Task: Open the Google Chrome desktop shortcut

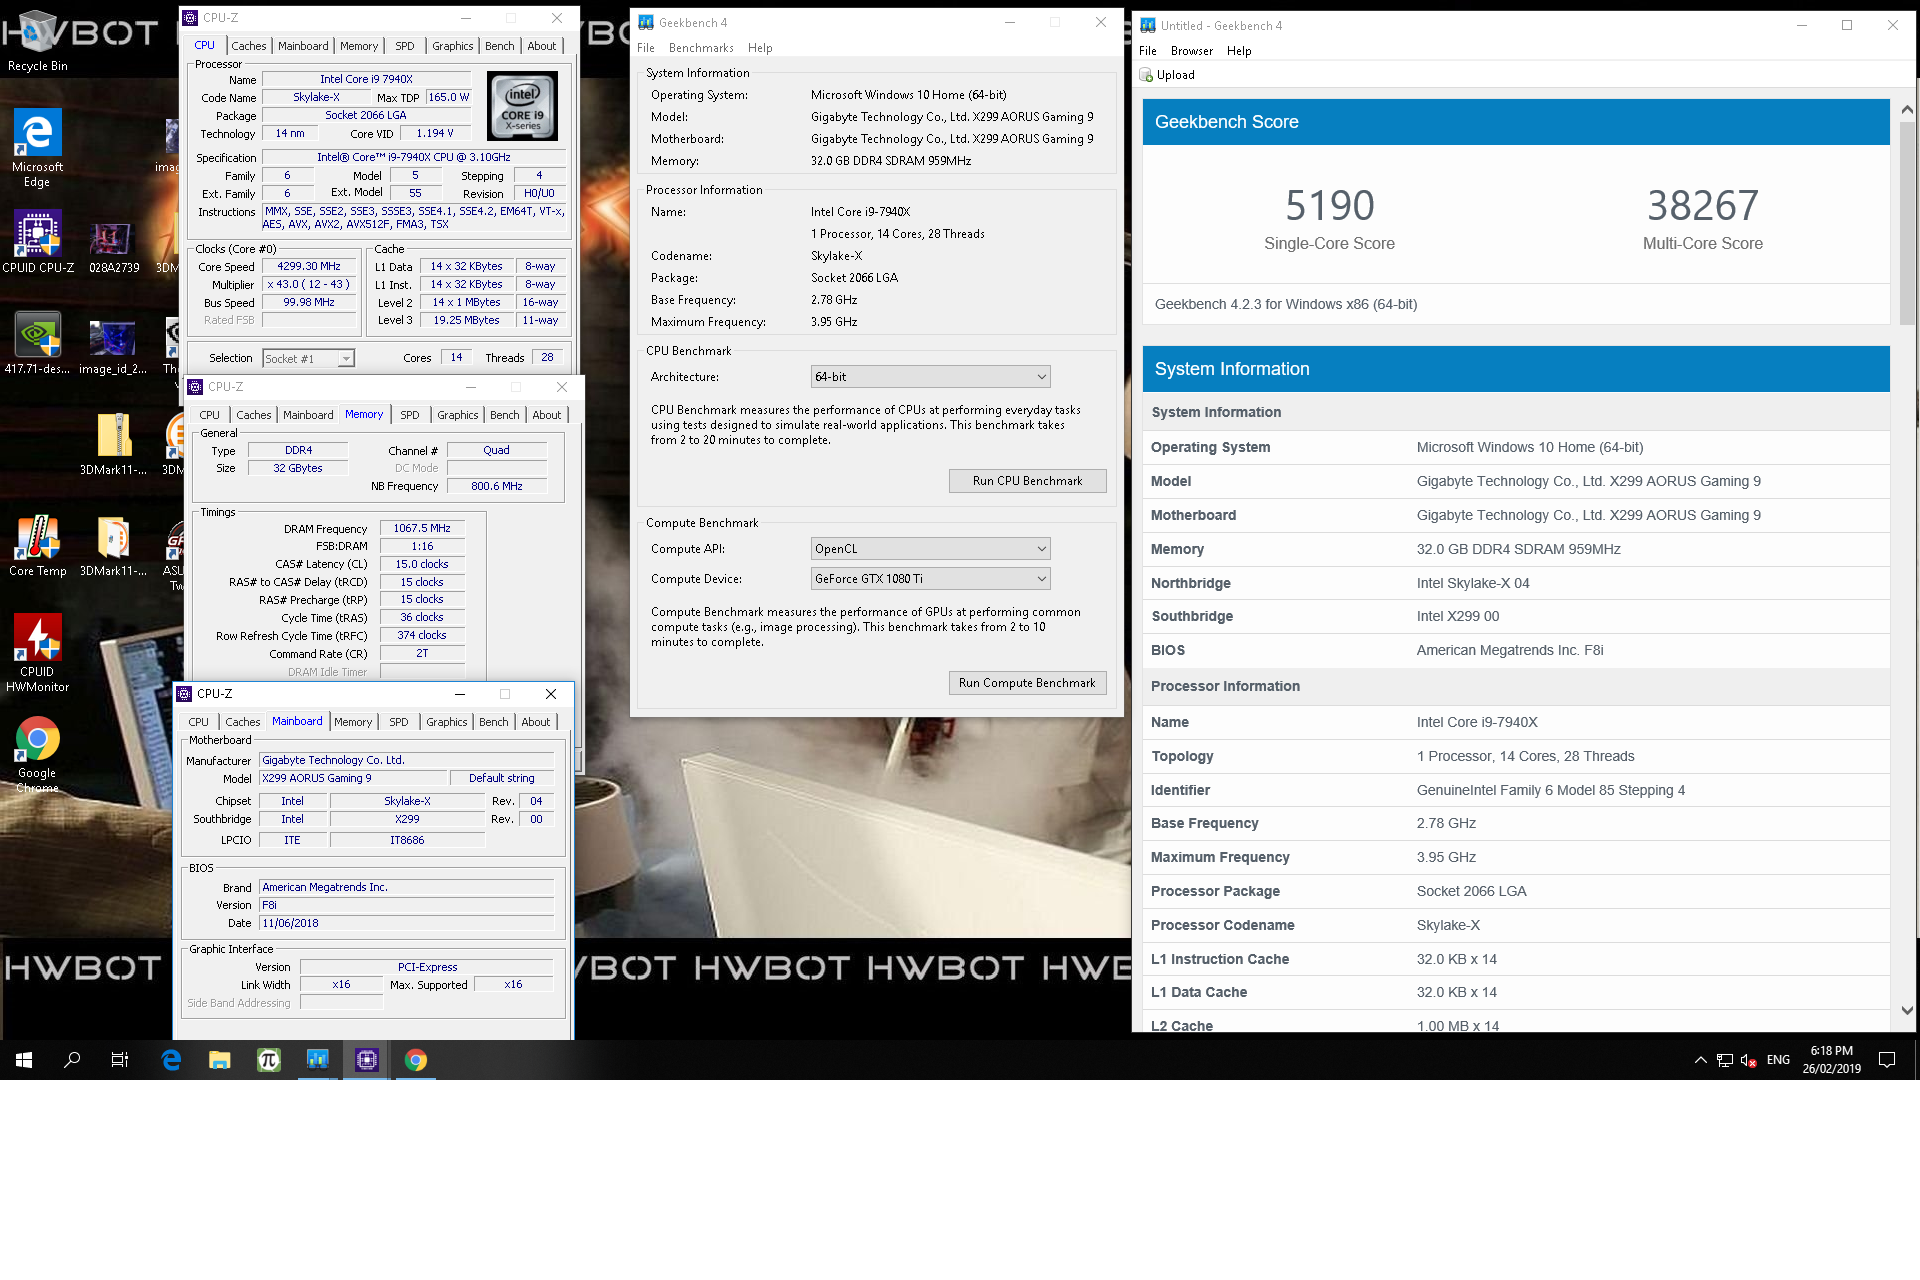Action: coord(38,754)
